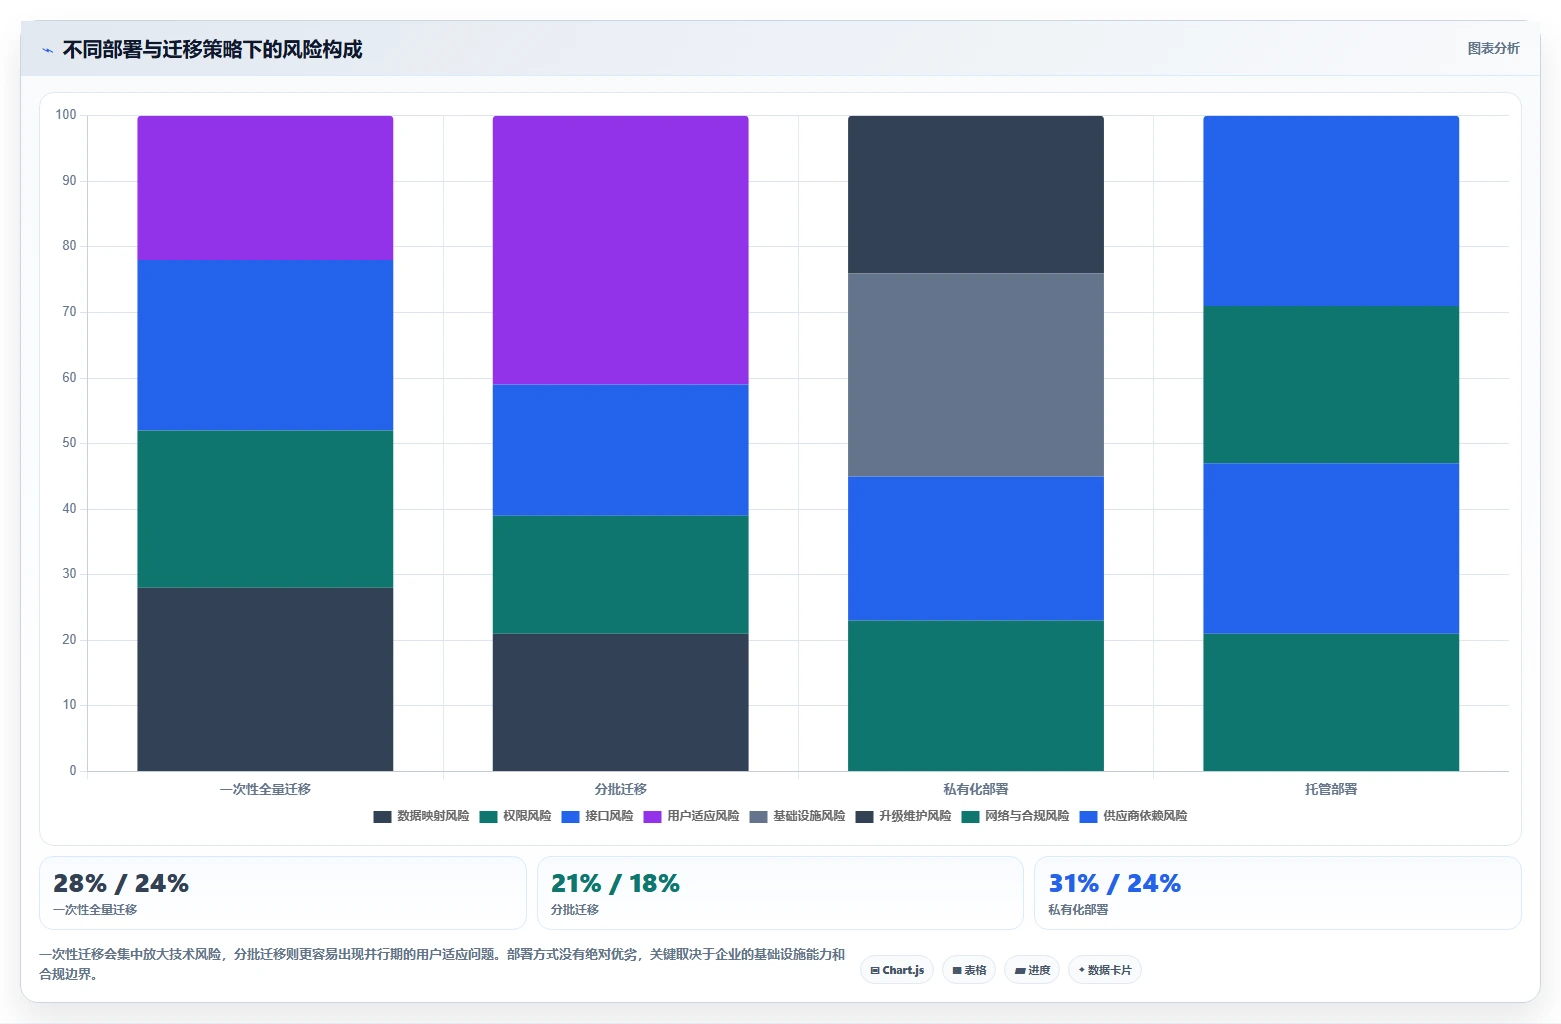Click 私有化部署 caption under 31% / 24%
This screenshot has height=1024, width=1561.
pyautogui.click(x=1078, y=910)
